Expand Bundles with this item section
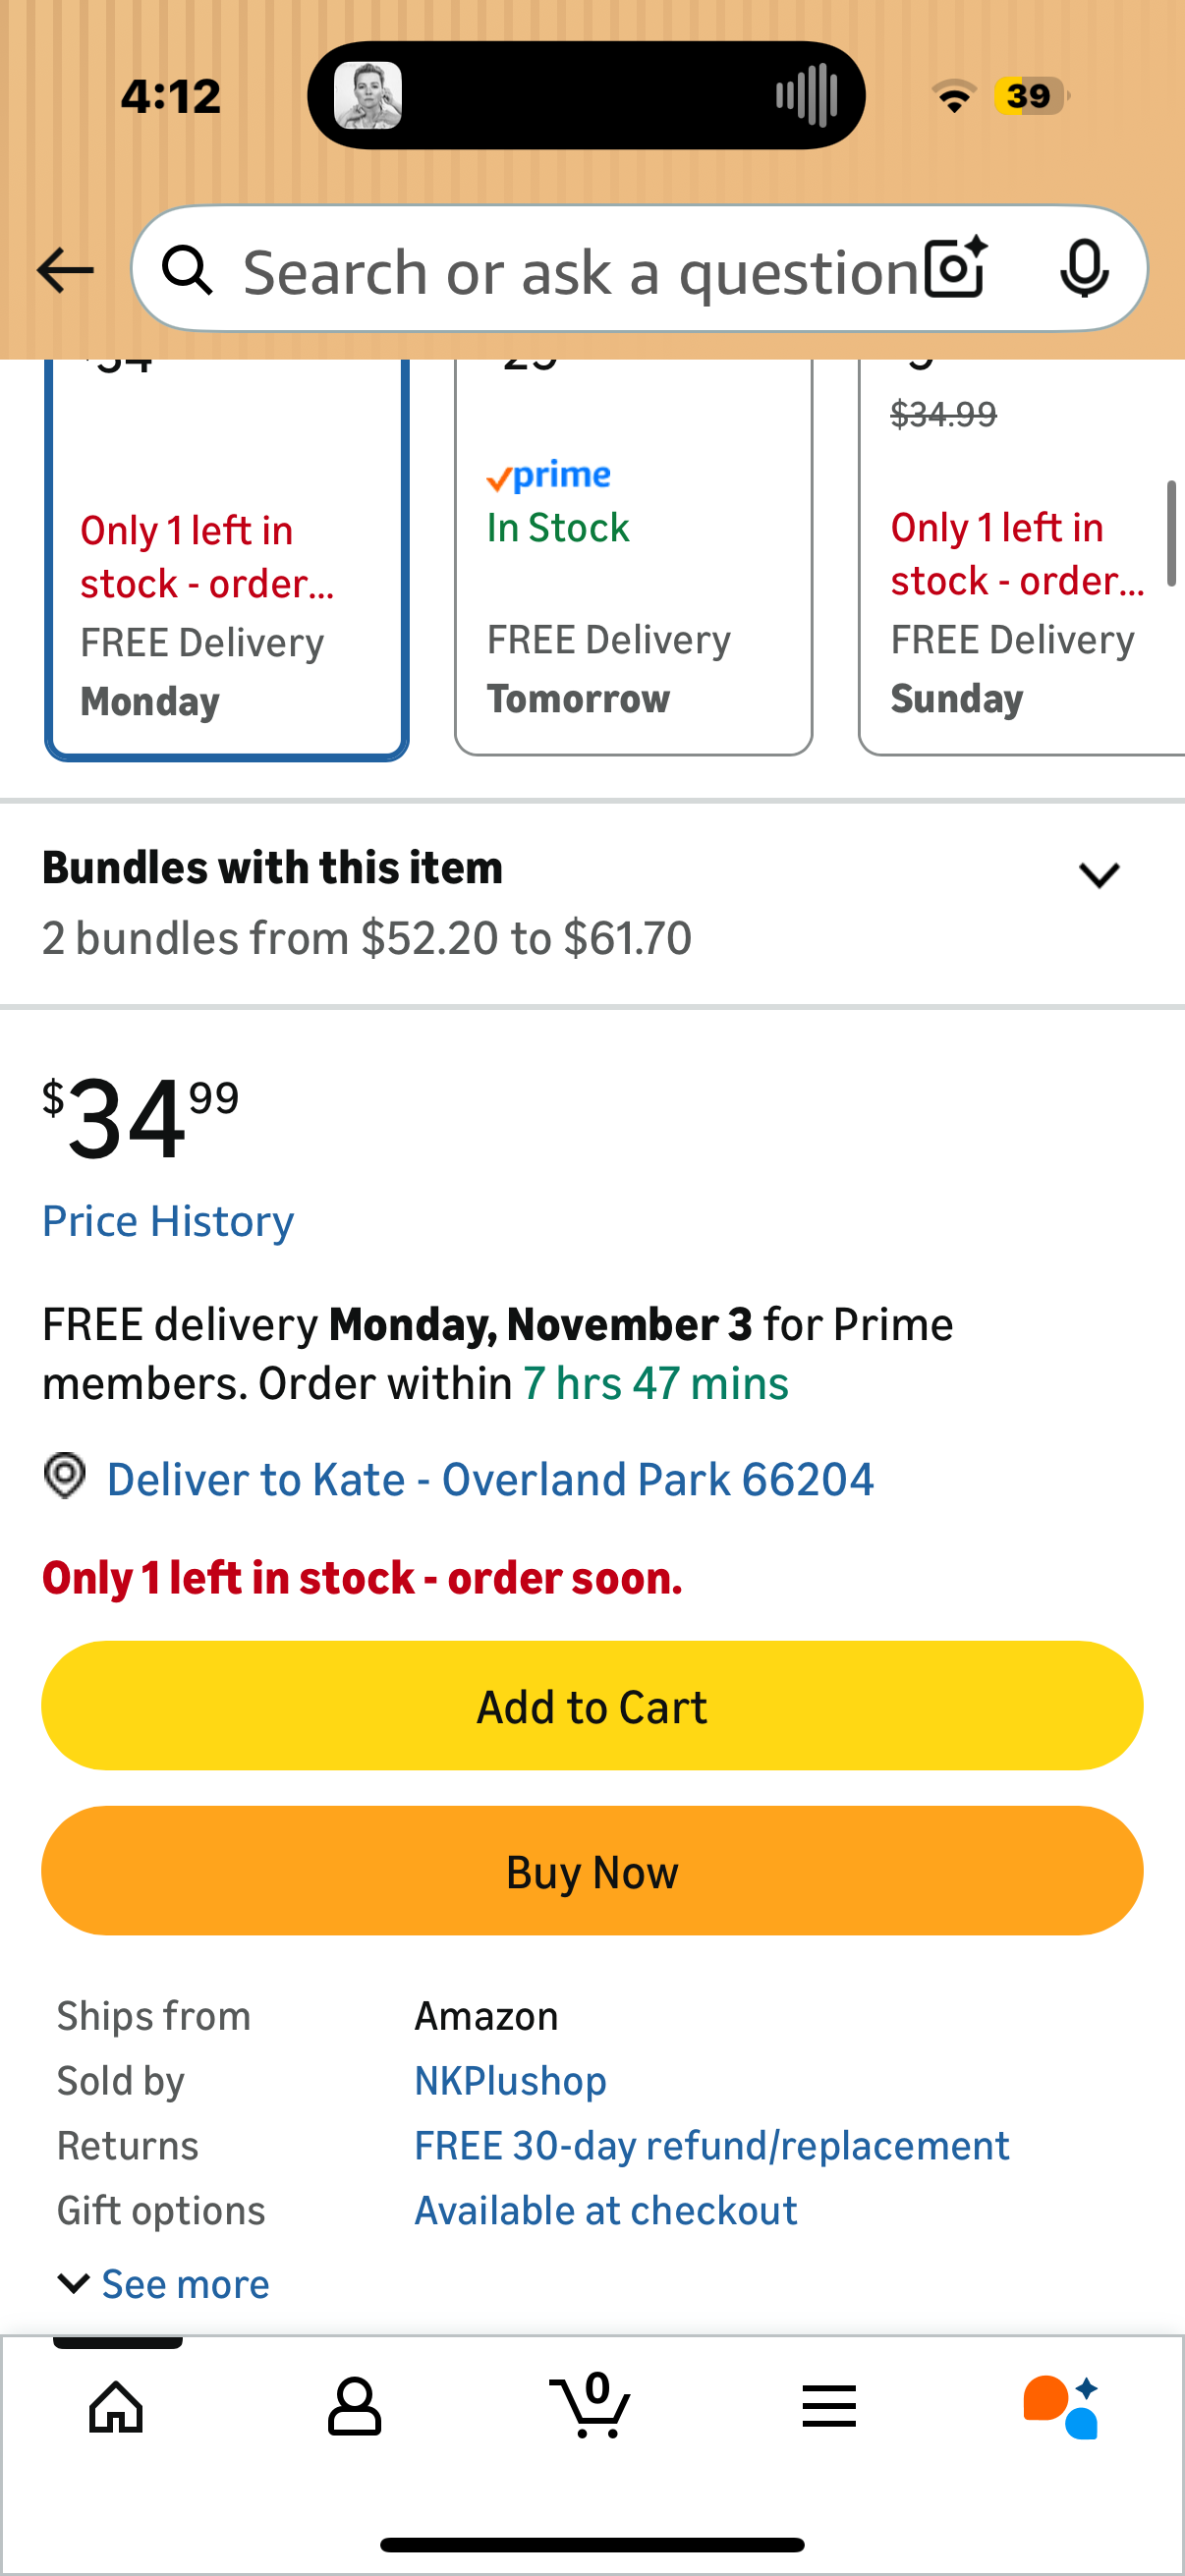Viewport: 1185px width, 2576px height. tap(1098, 876)
